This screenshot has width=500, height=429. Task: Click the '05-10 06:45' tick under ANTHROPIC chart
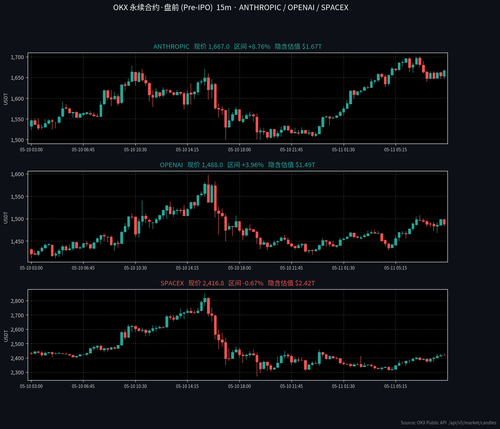pyautogui.click(x=83, y=150)
